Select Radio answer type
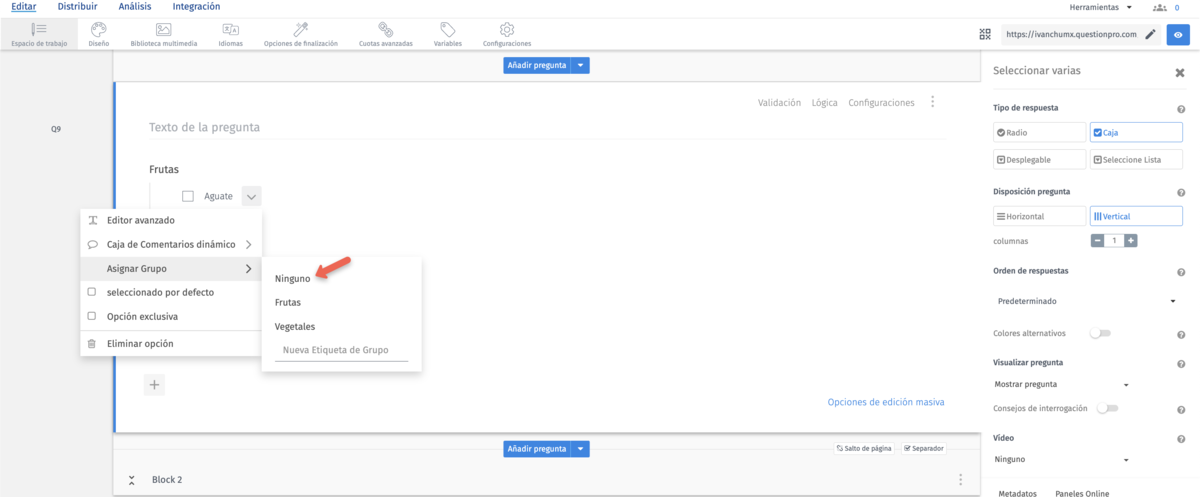Viewport: 1200px width, 497px height. [1039, 132]
